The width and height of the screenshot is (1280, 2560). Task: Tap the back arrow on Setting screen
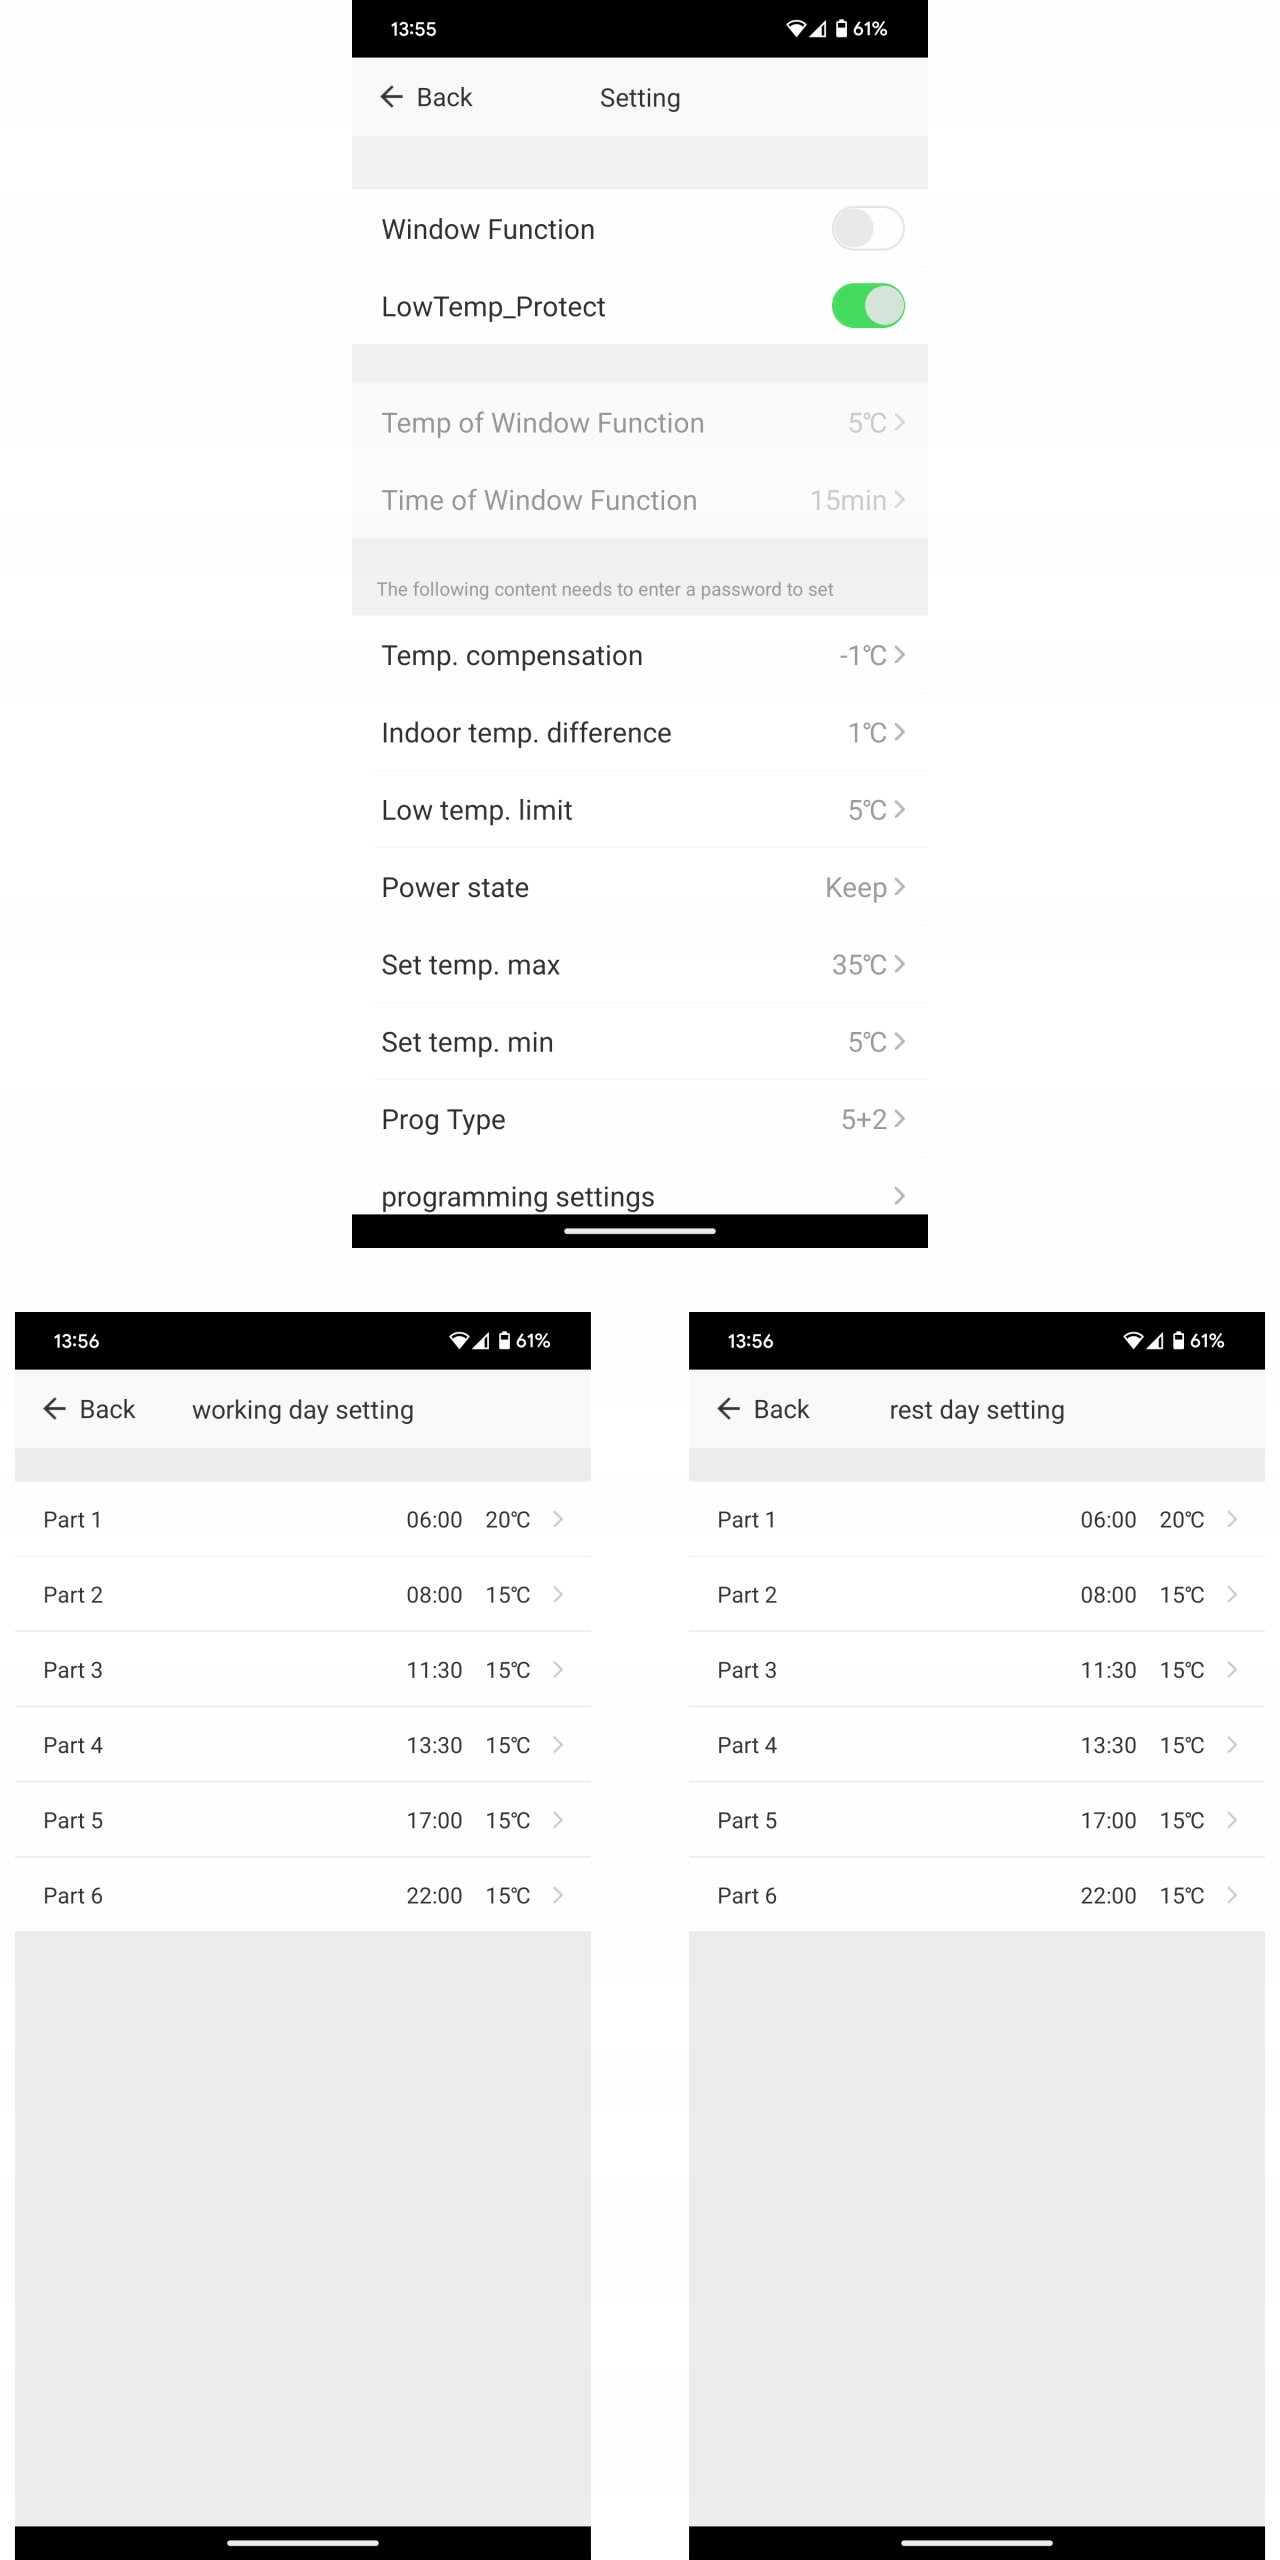[x=392, y=97]
